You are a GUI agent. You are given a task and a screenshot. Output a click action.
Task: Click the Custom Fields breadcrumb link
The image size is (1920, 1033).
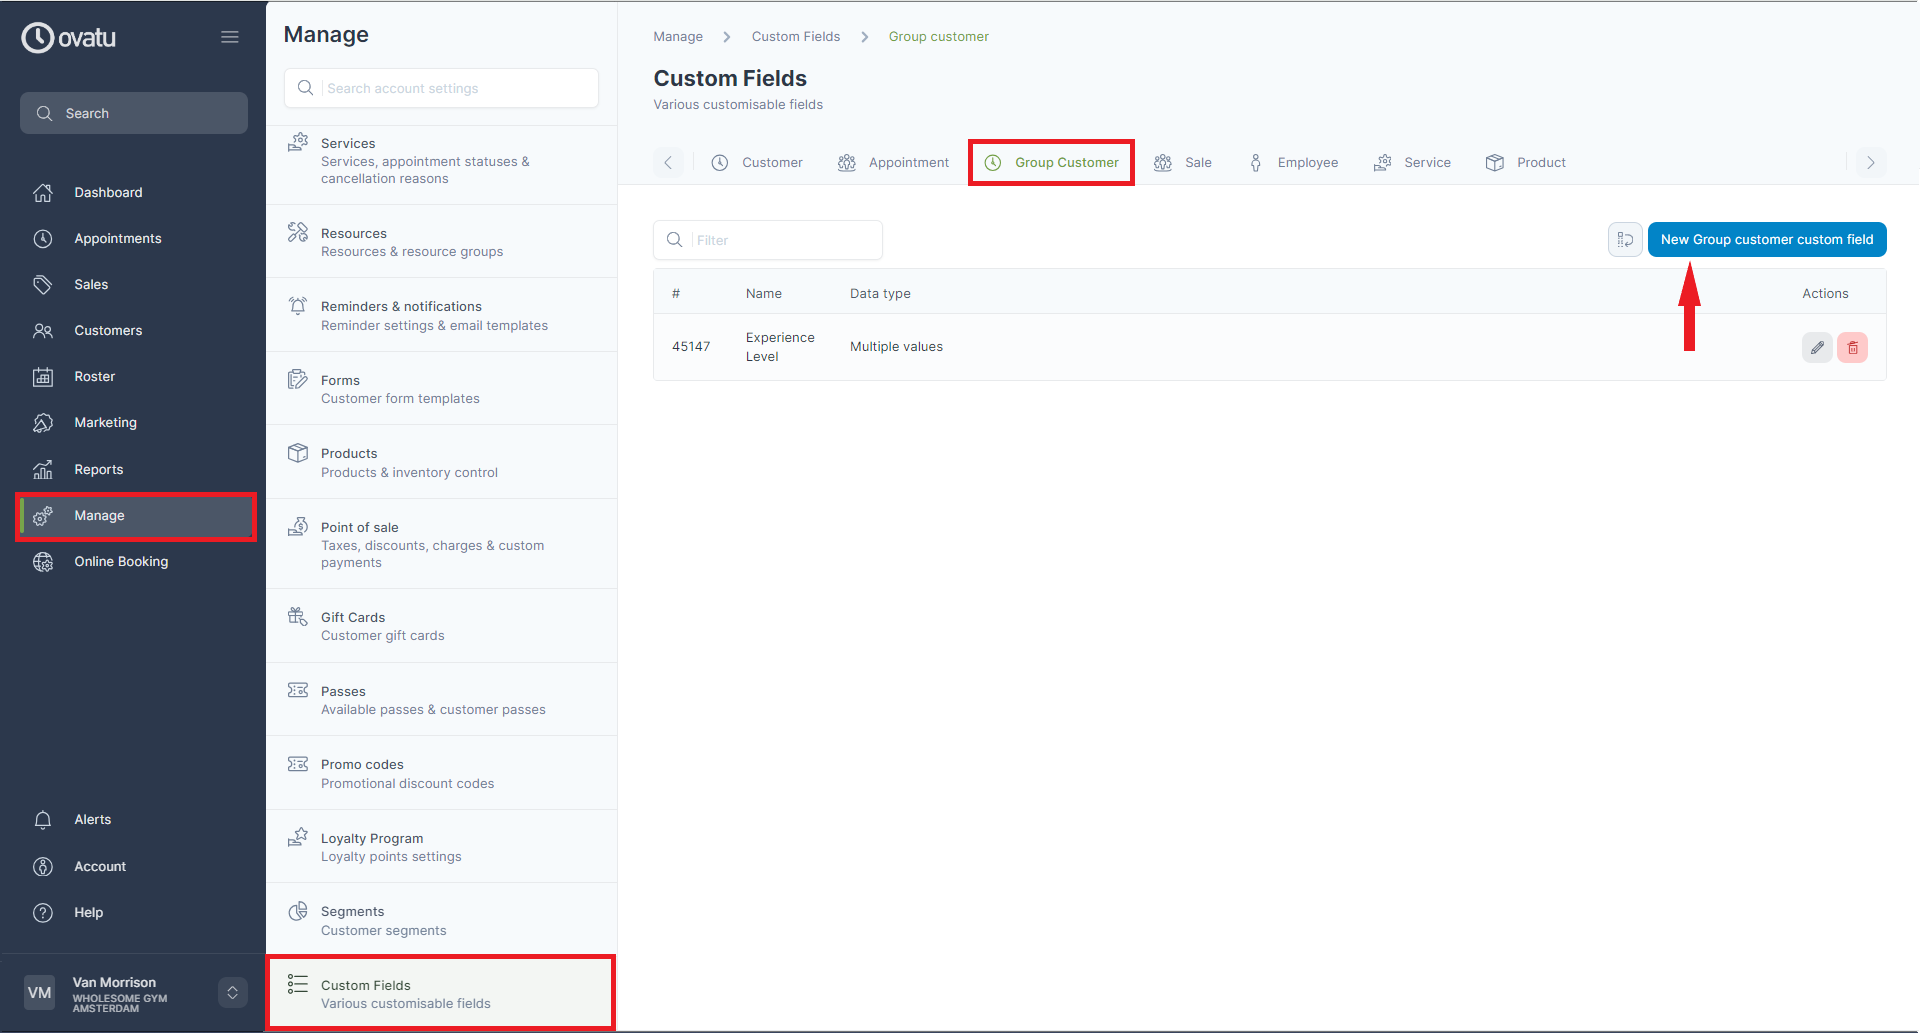pyautogui.click(x=795, y=37)
